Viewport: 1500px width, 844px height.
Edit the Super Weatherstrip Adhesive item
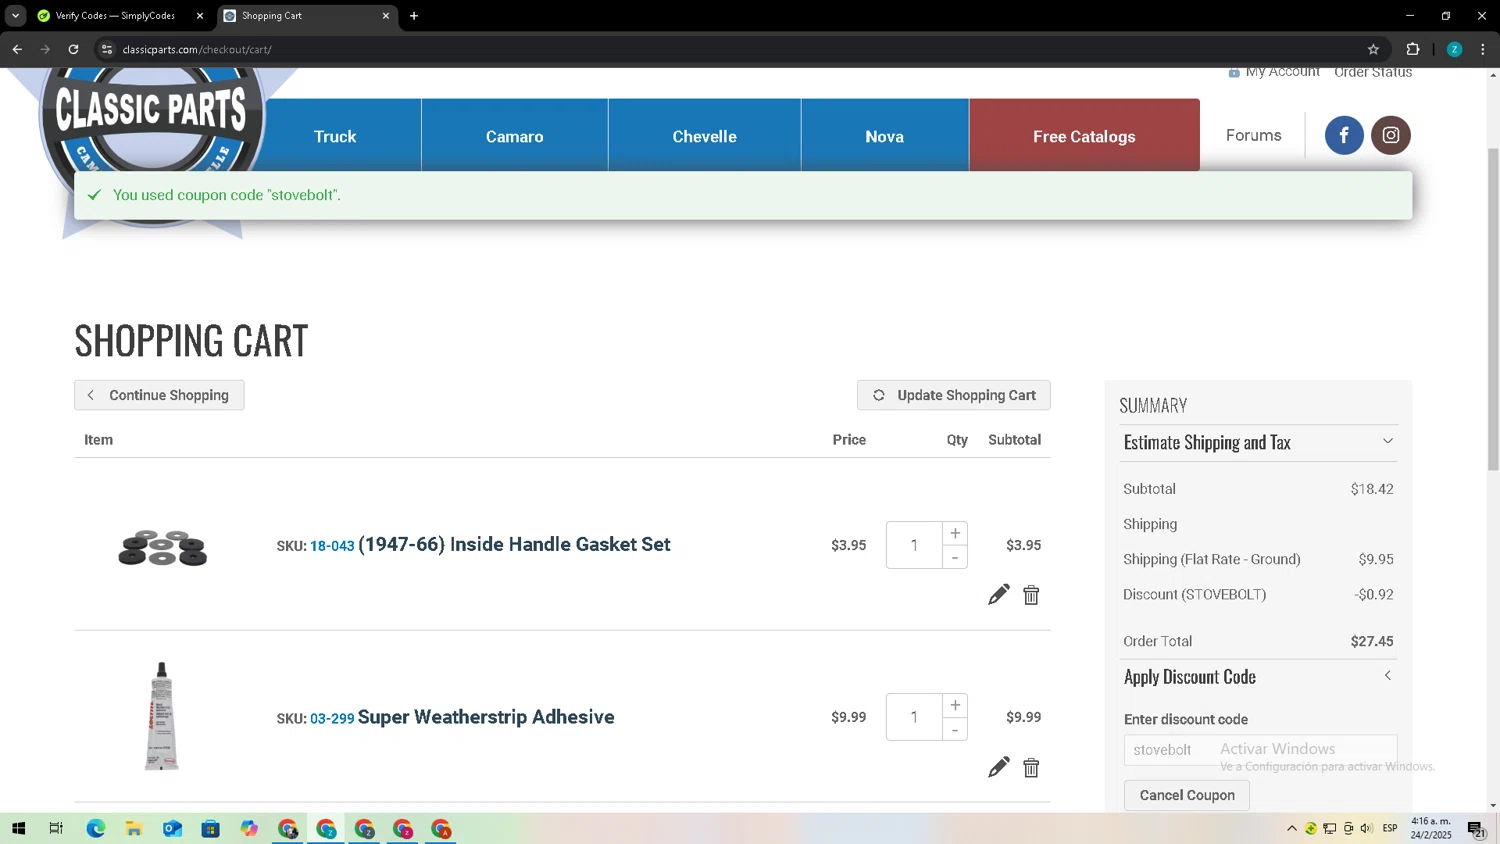(998, 767)
